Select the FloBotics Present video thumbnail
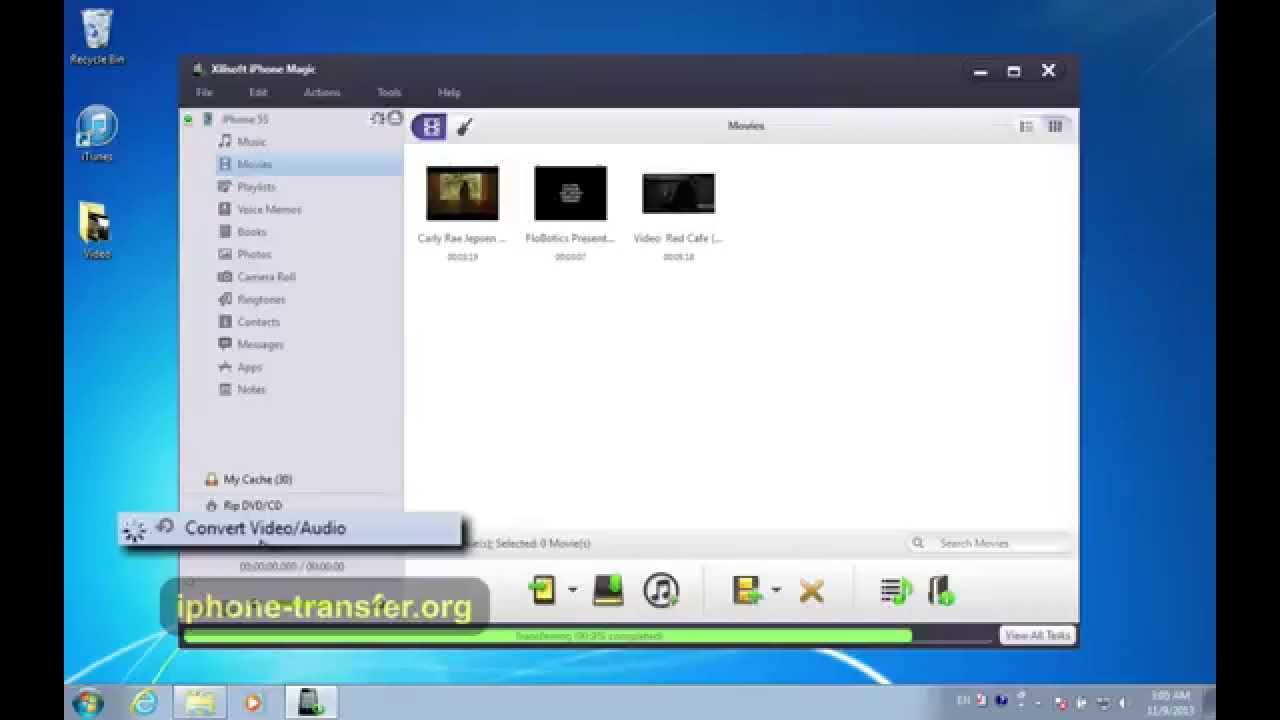Image resolution: width=1280 pixels, height=720 pixels. 571,193
